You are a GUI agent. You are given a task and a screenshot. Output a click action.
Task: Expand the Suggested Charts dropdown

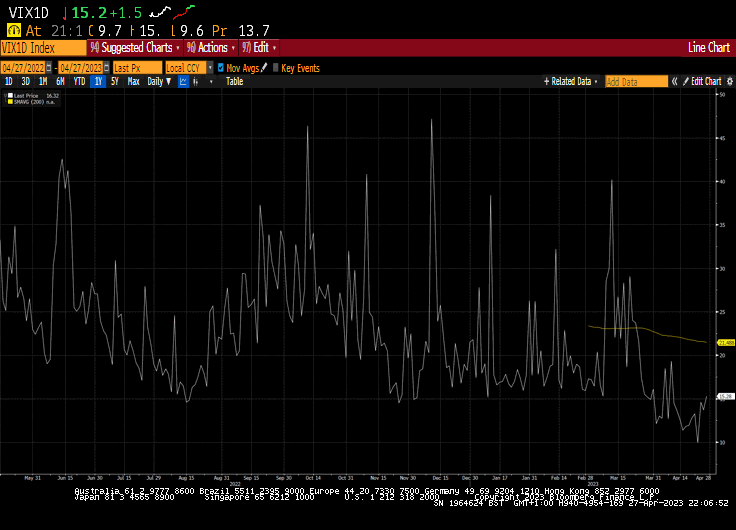[x=135, y=47]
